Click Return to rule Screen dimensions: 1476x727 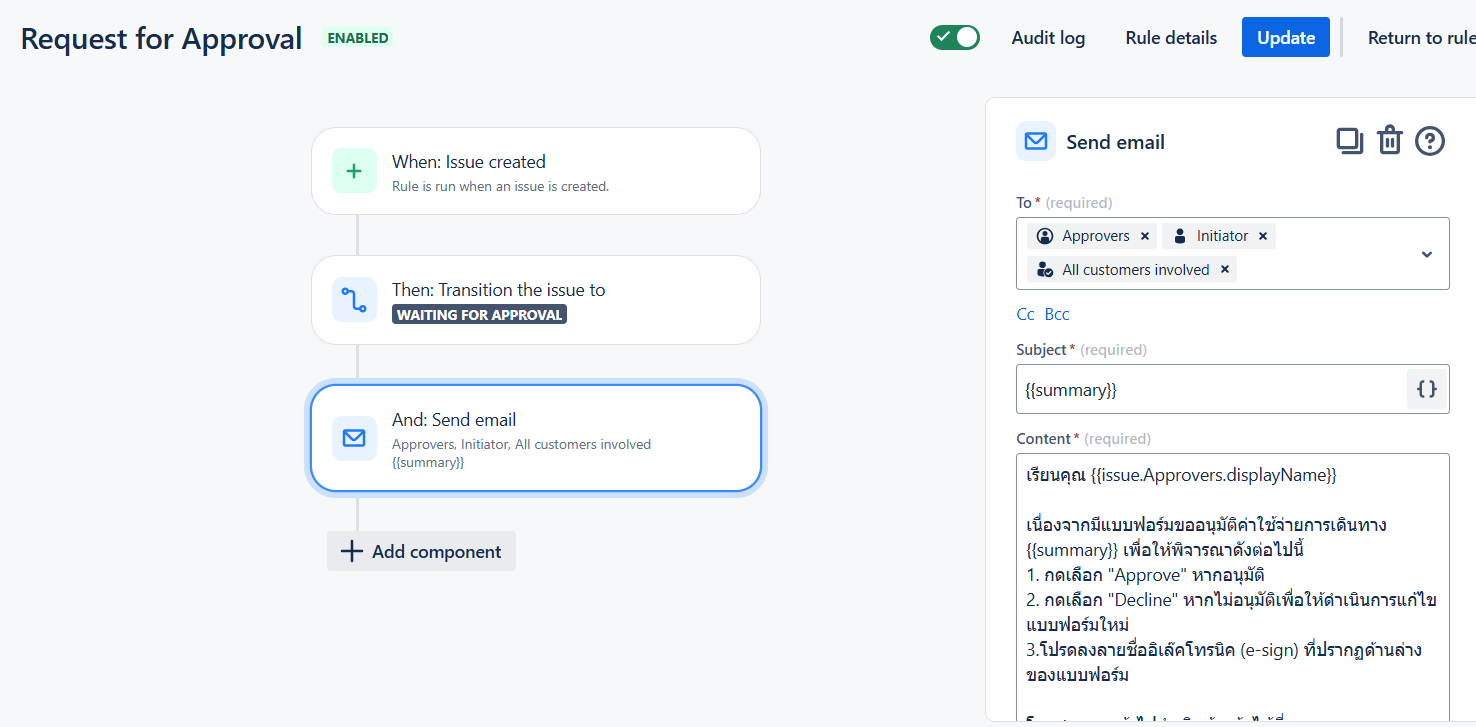coord(1421,37)
